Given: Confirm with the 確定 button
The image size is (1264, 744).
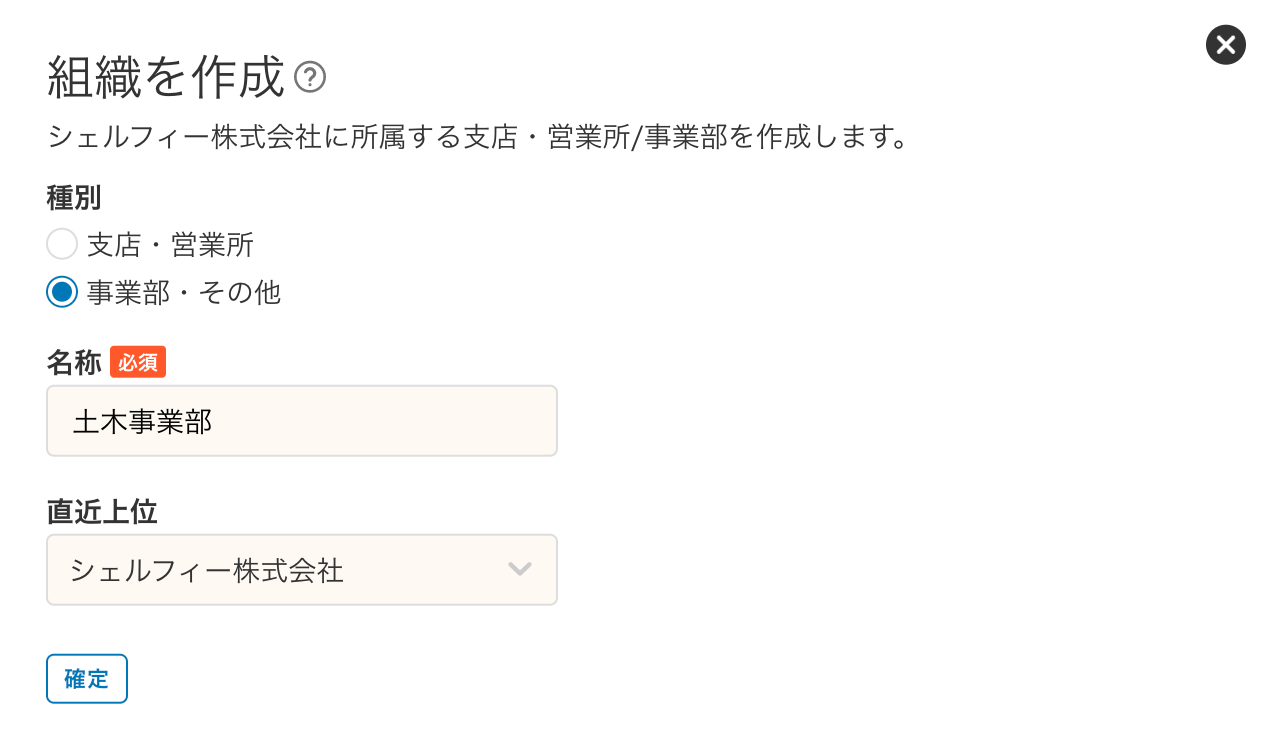Looking at the screenshot, I should [87, 679].
